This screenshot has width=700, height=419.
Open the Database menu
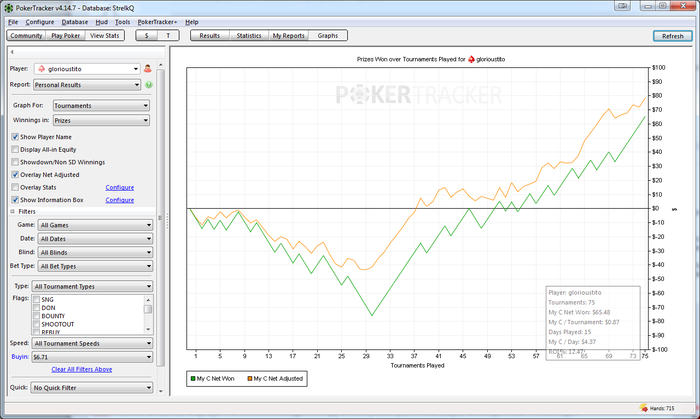click(x=75, y=22)
